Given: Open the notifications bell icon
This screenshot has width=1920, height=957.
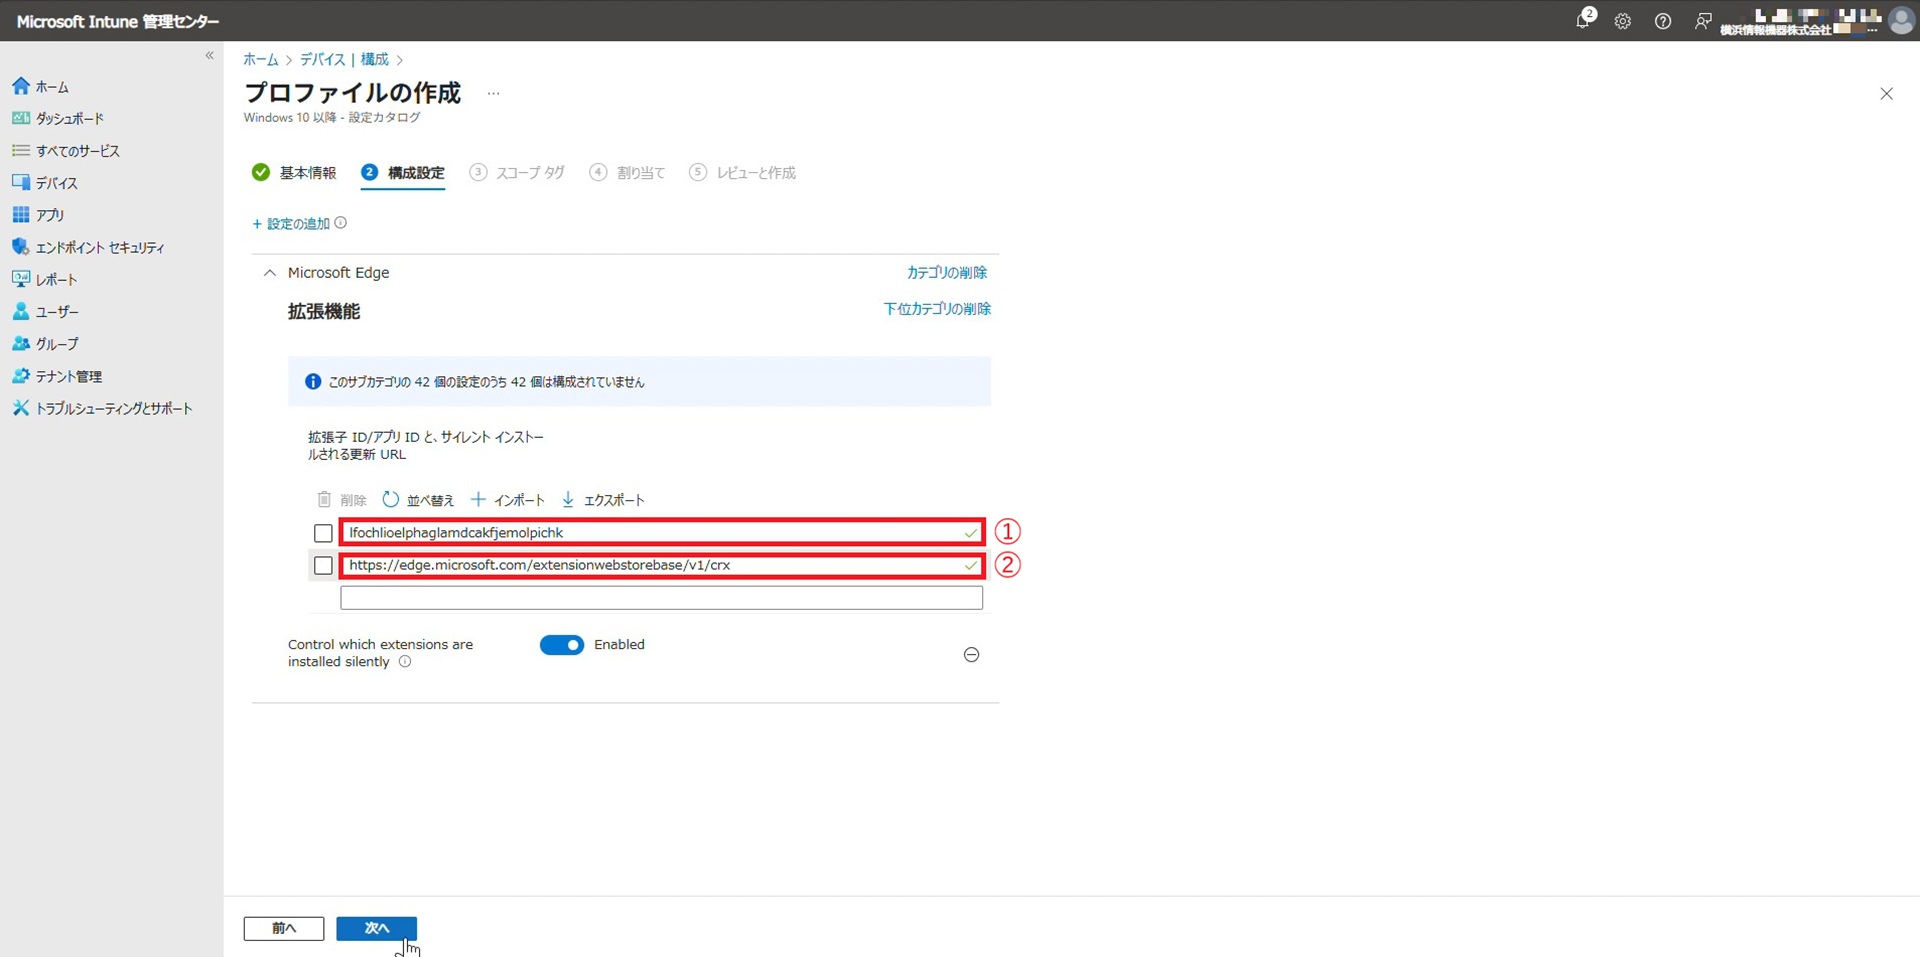Looking at the screenshot, I should click(1583, 21).
